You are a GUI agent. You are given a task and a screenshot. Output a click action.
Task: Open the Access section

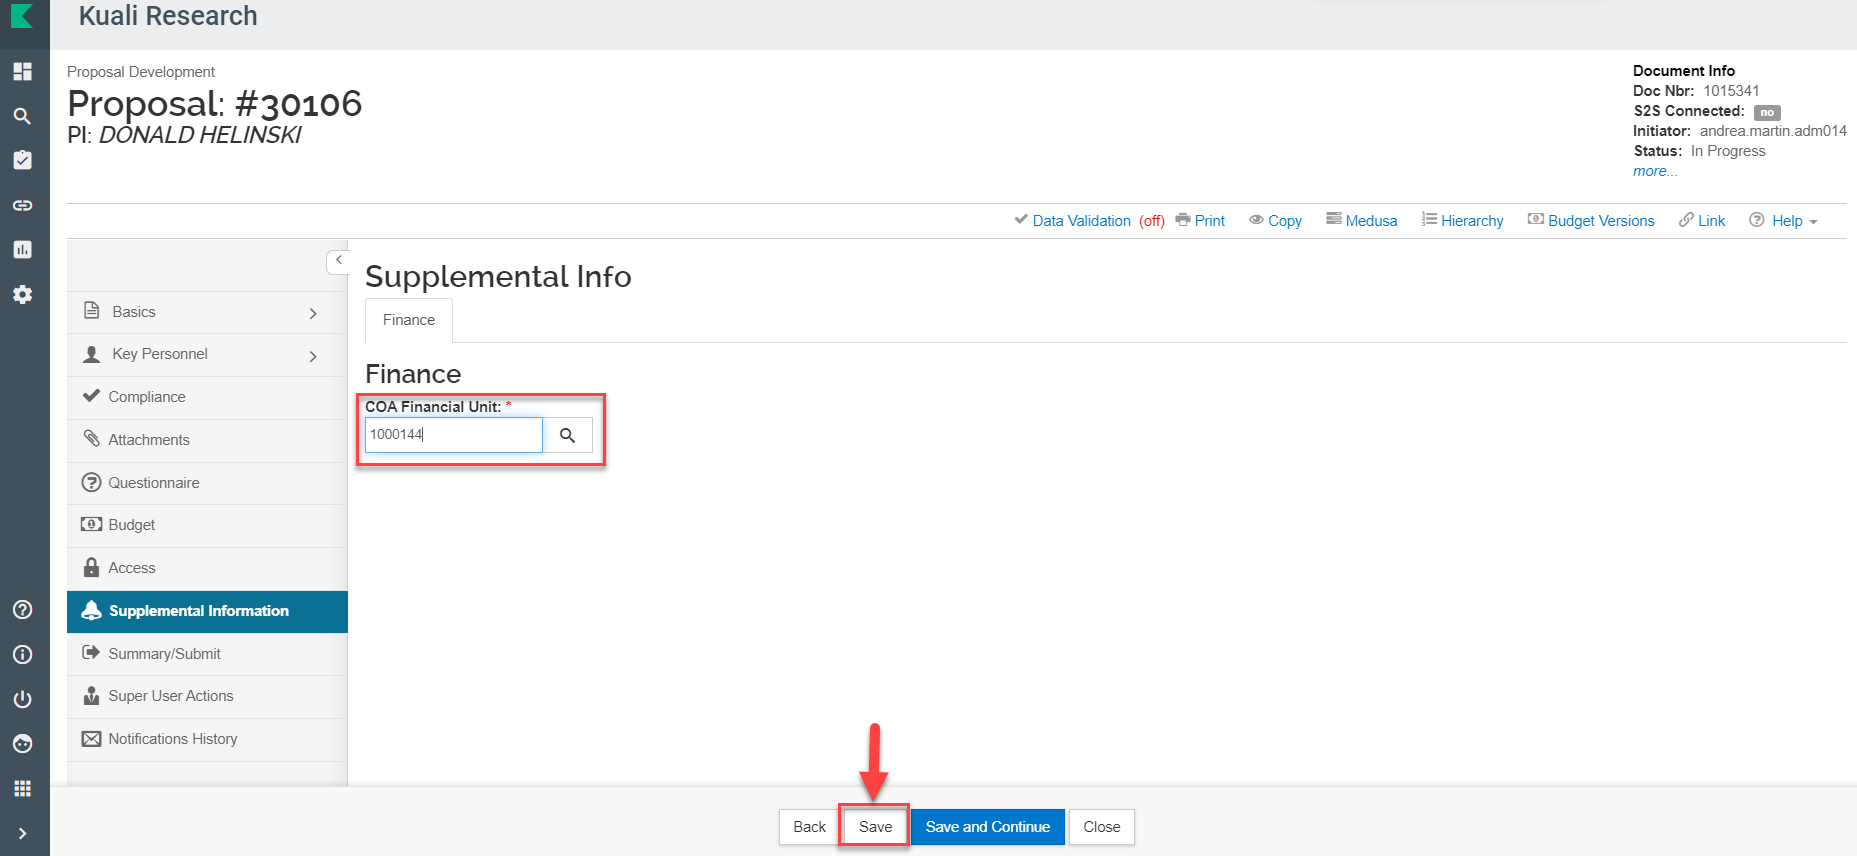click(x=207, y=568)
